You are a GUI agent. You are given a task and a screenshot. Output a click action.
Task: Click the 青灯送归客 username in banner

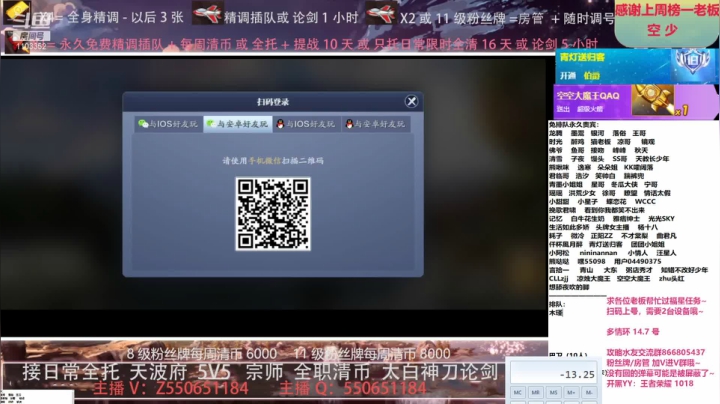(x=582, y=58)
